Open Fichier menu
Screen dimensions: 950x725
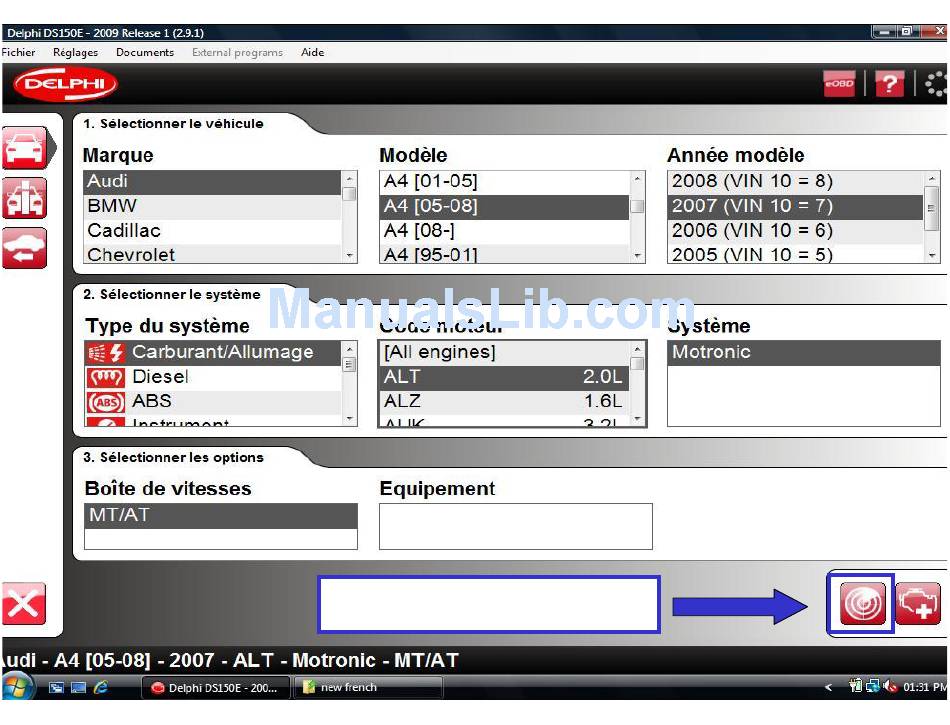point(19,52)
